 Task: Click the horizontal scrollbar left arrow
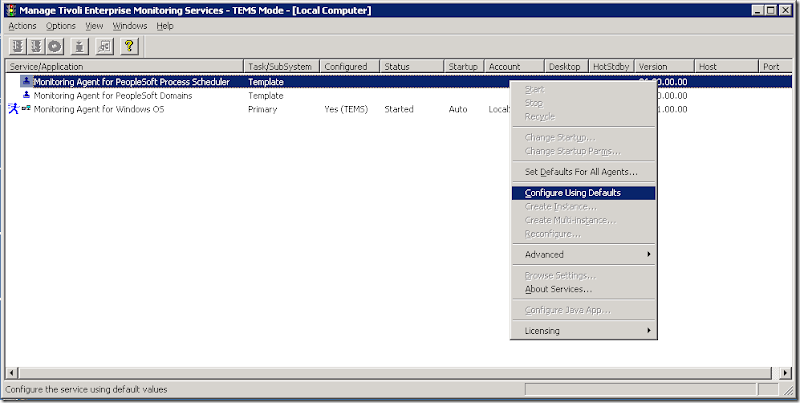(x=12, y=373)
